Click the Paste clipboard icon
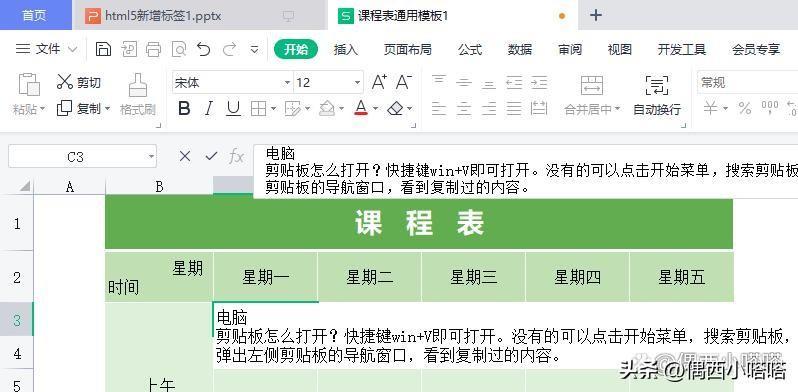798x392 pixels. 29,85
